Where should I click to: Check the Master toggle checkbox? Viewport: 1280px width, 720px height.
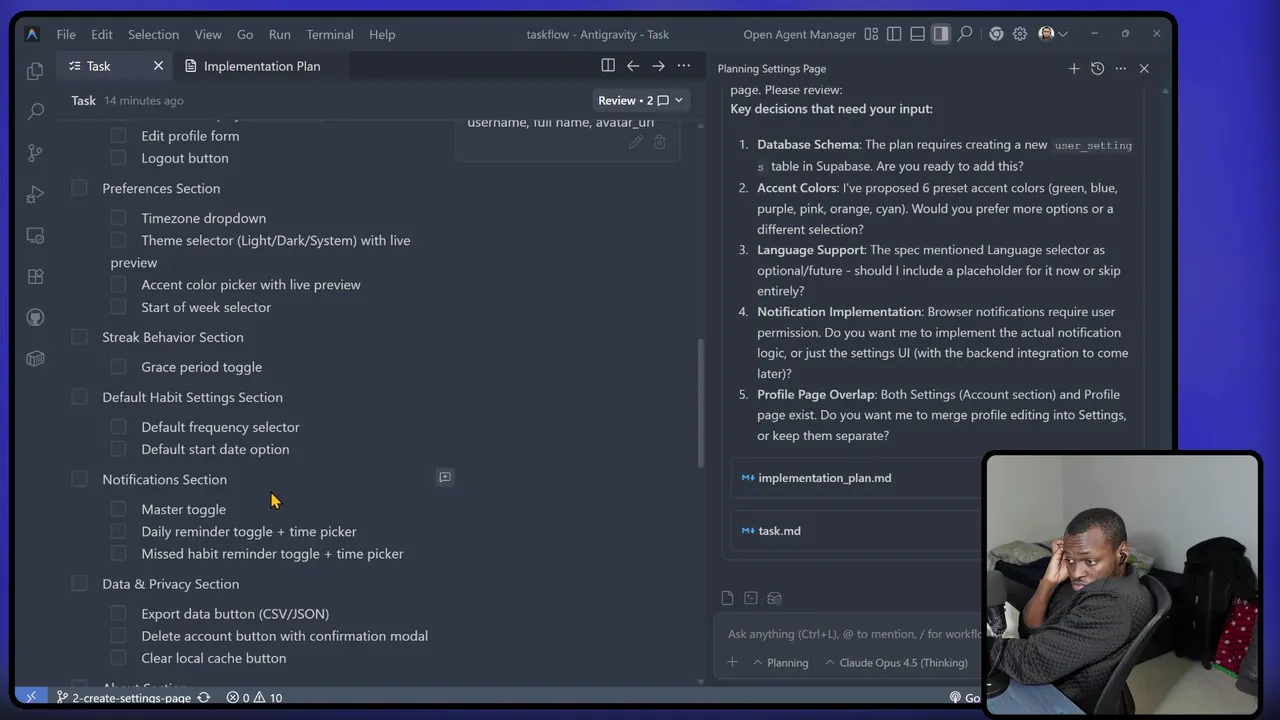tap(118, 509)
